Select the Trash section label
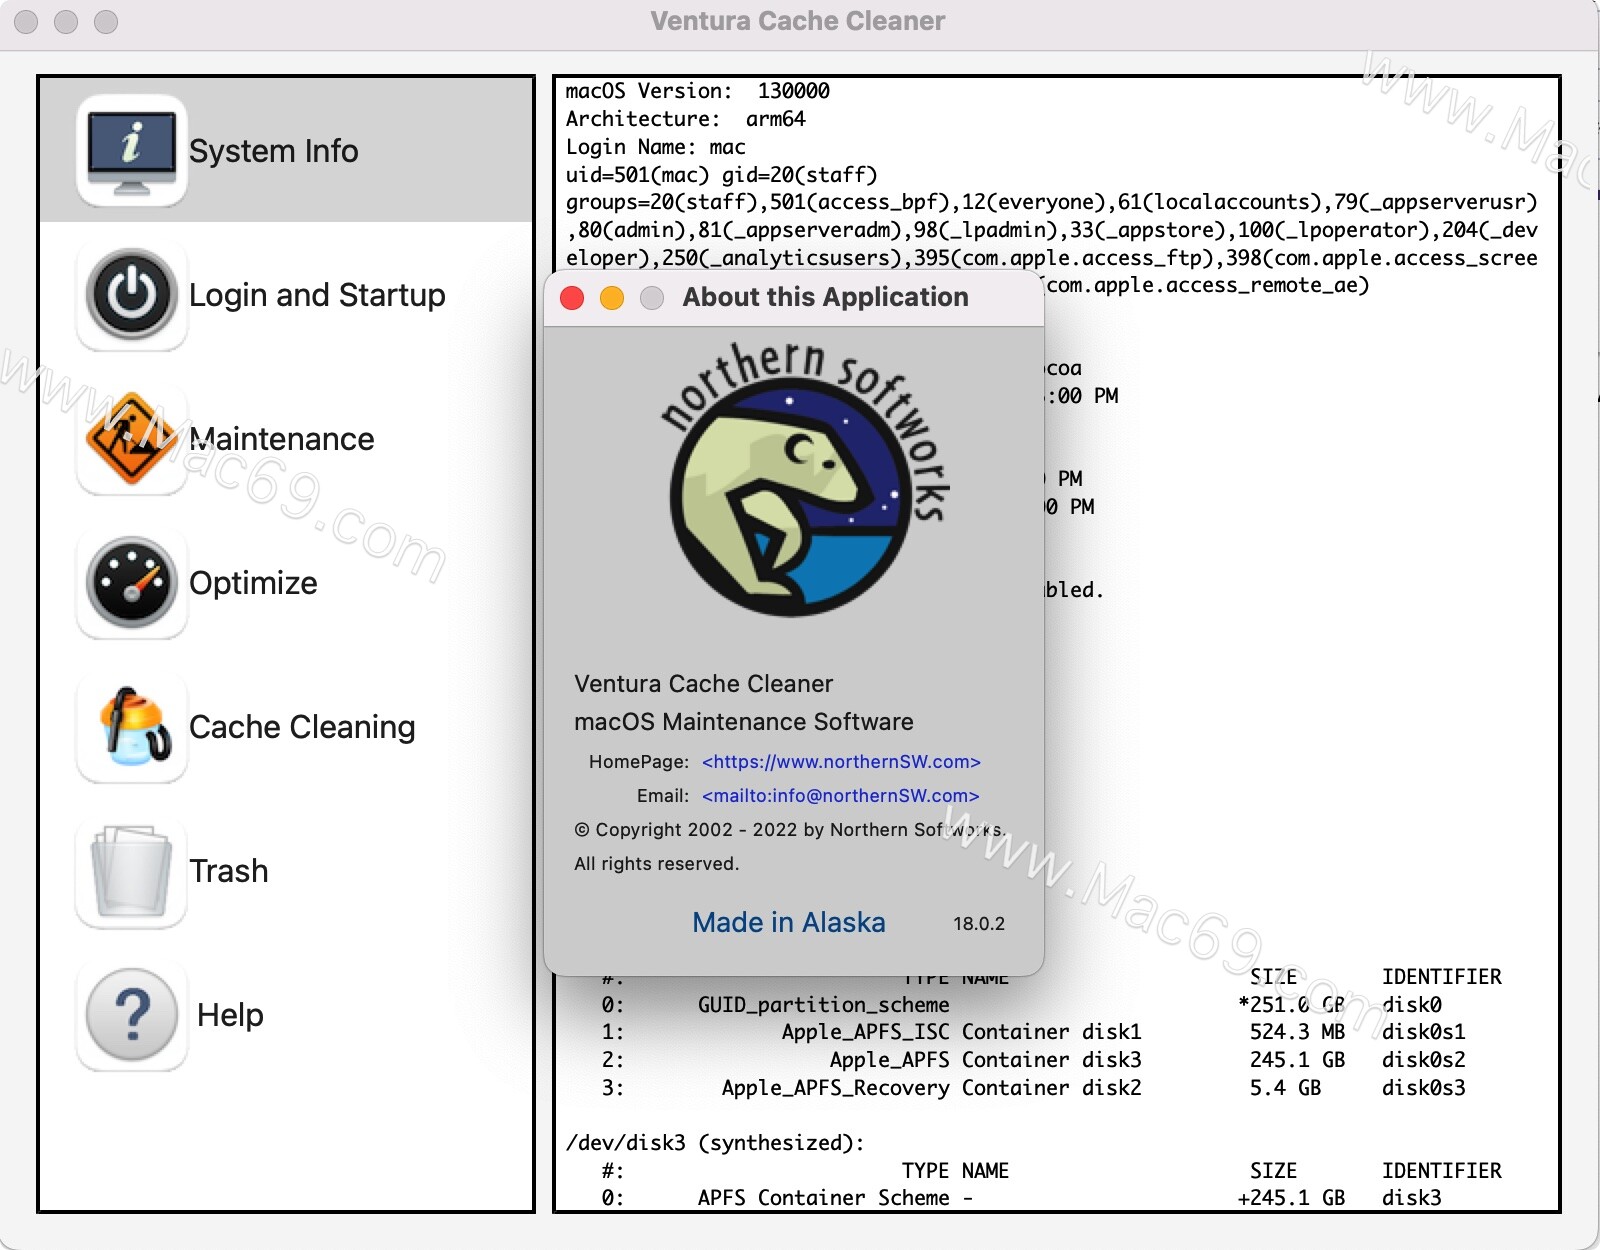 pyautogui.click(x=229, y=871)
